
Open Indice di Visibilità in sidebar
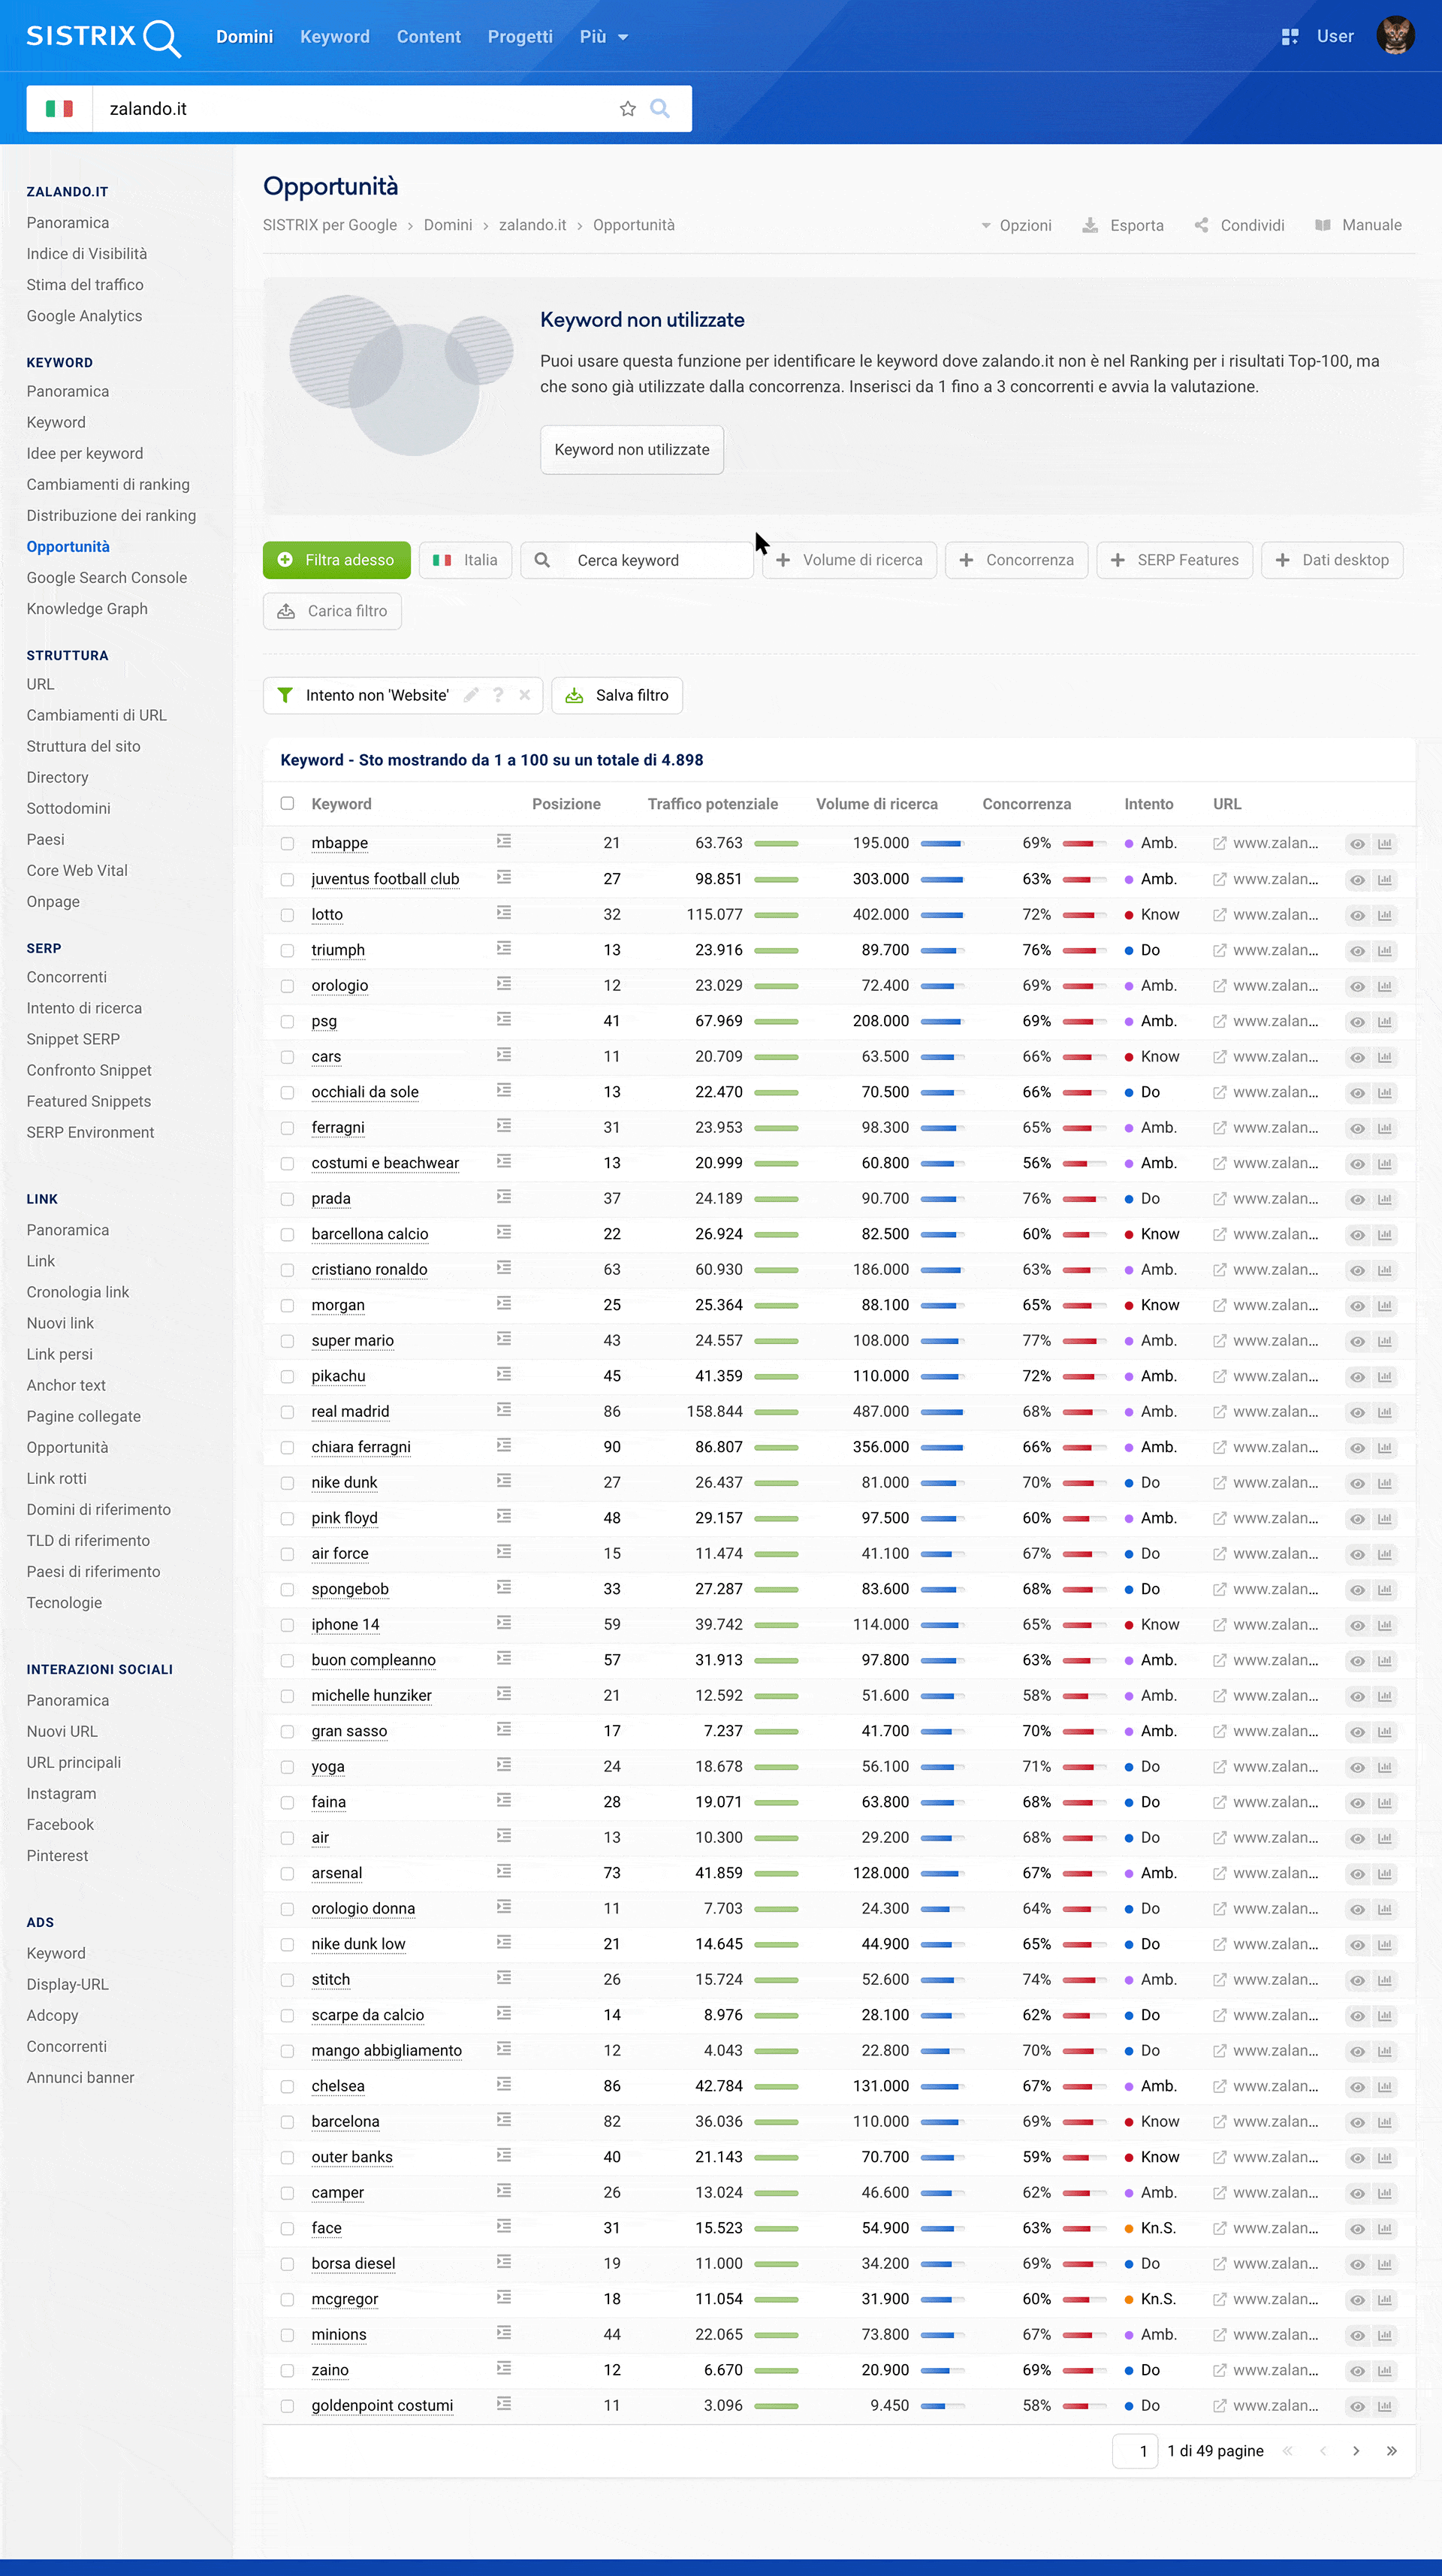(87, 254)
